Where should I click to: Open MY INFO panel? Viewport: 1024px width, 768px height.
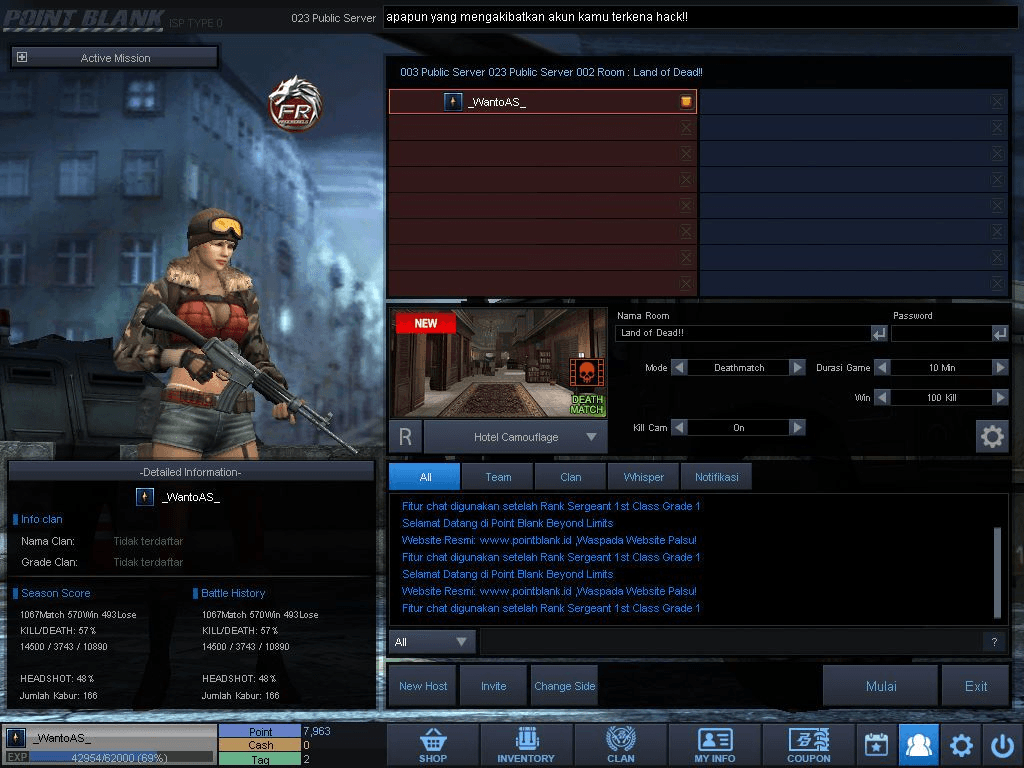tap(714, 745)
